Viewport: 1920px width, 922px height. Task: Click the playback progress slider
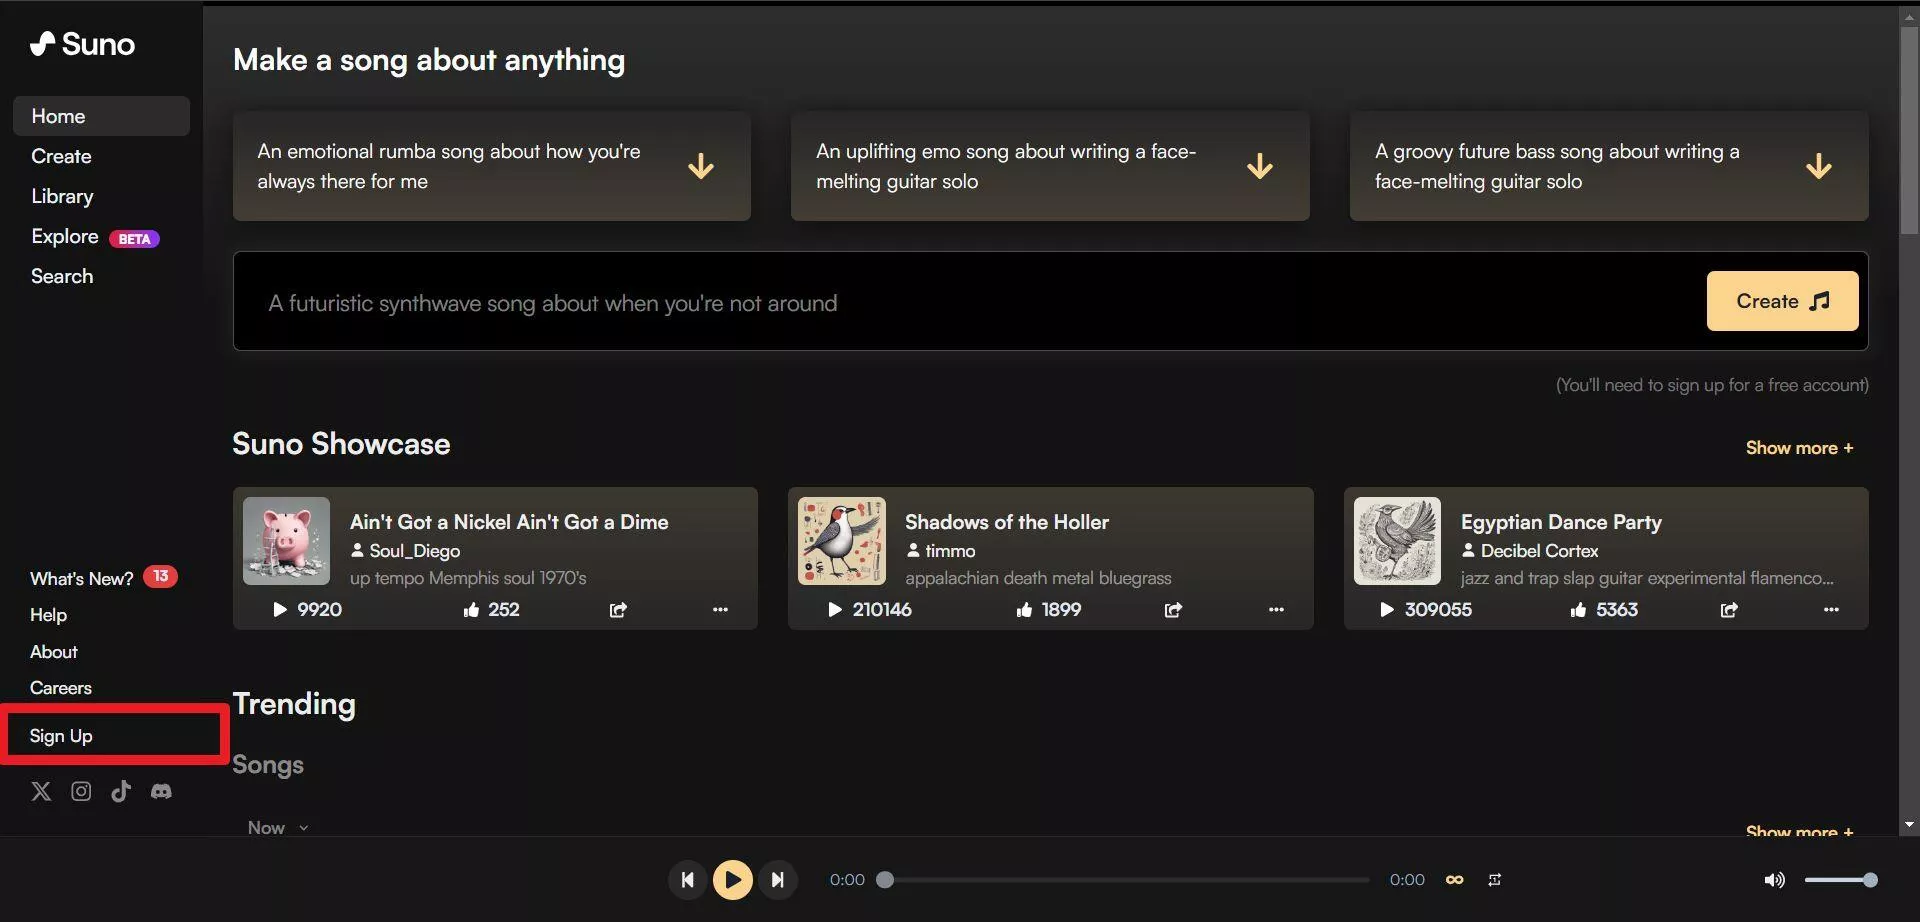pyautogui.click(x=1123, y=880)
